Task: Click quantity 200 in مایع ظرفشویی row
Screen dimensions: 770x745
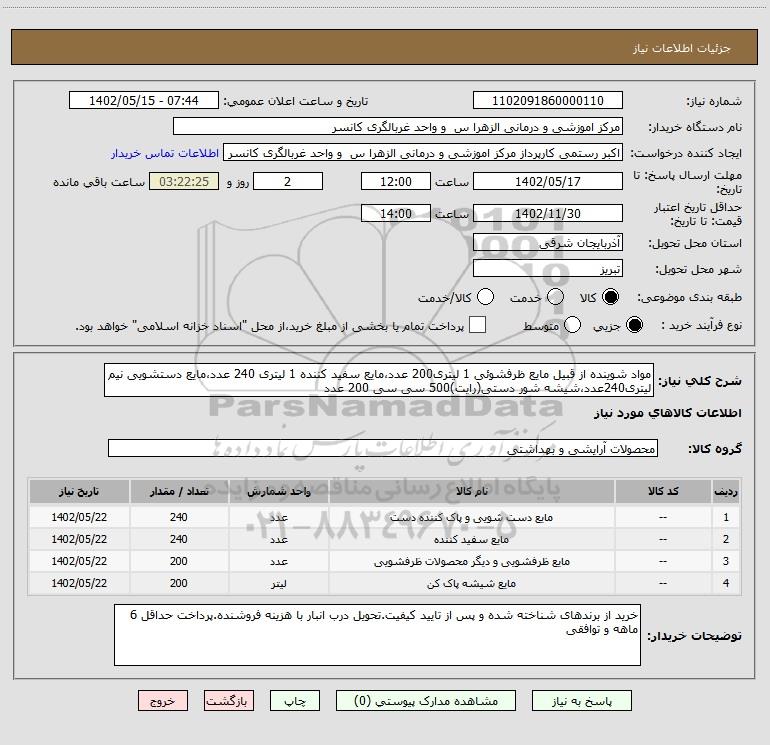Action: (179, 561)
